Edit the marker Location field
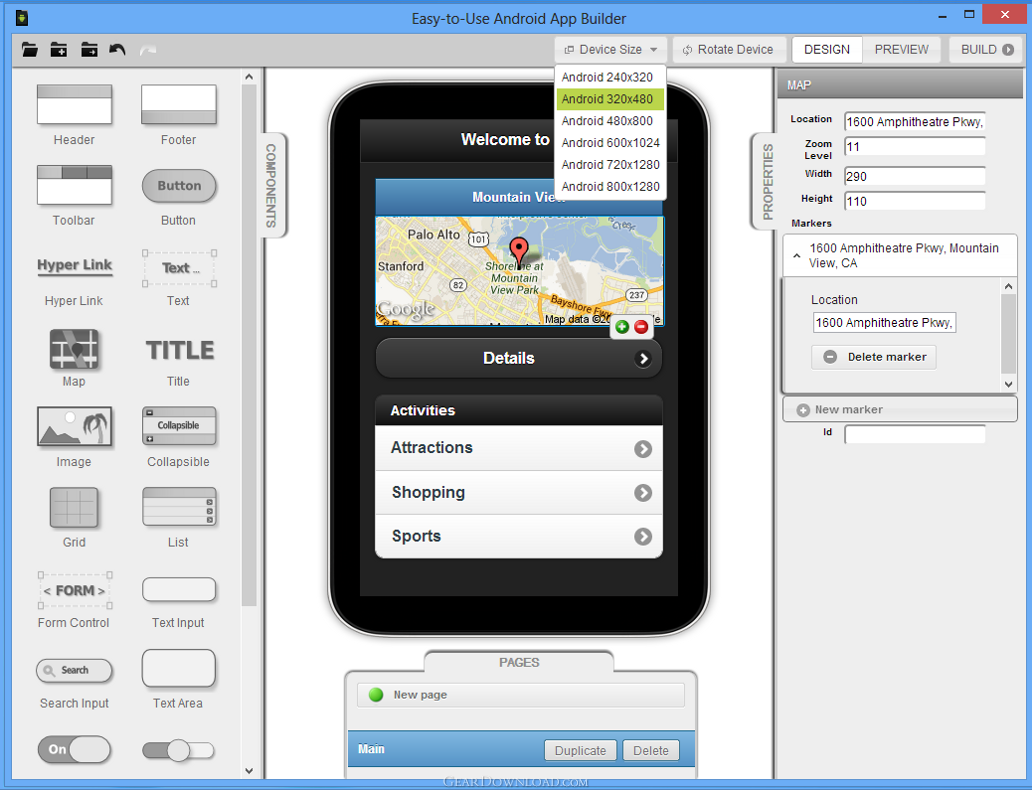 point(885,323)
